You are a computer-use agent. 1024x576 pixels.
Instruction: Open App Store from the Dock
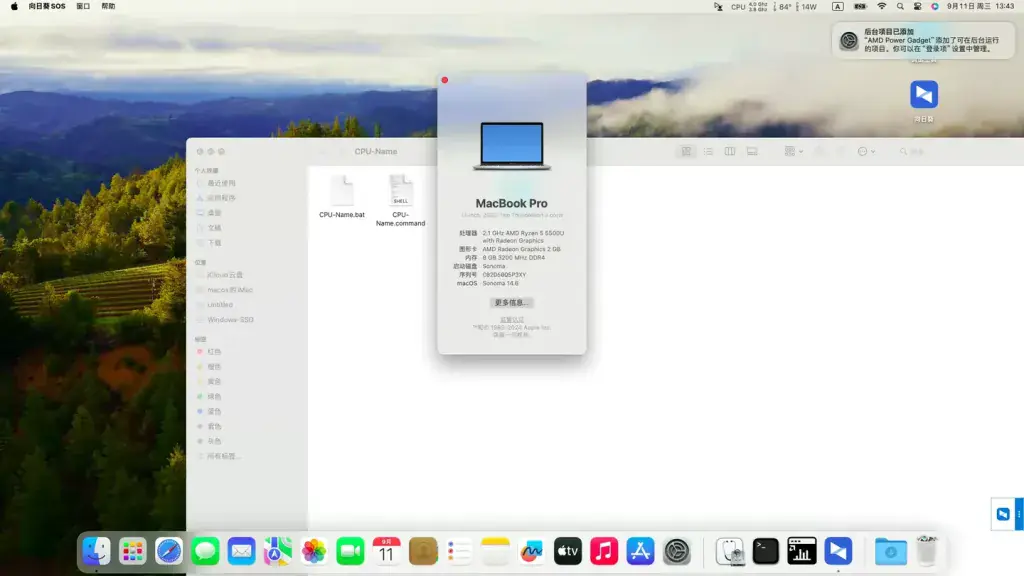tap(640, 551)
